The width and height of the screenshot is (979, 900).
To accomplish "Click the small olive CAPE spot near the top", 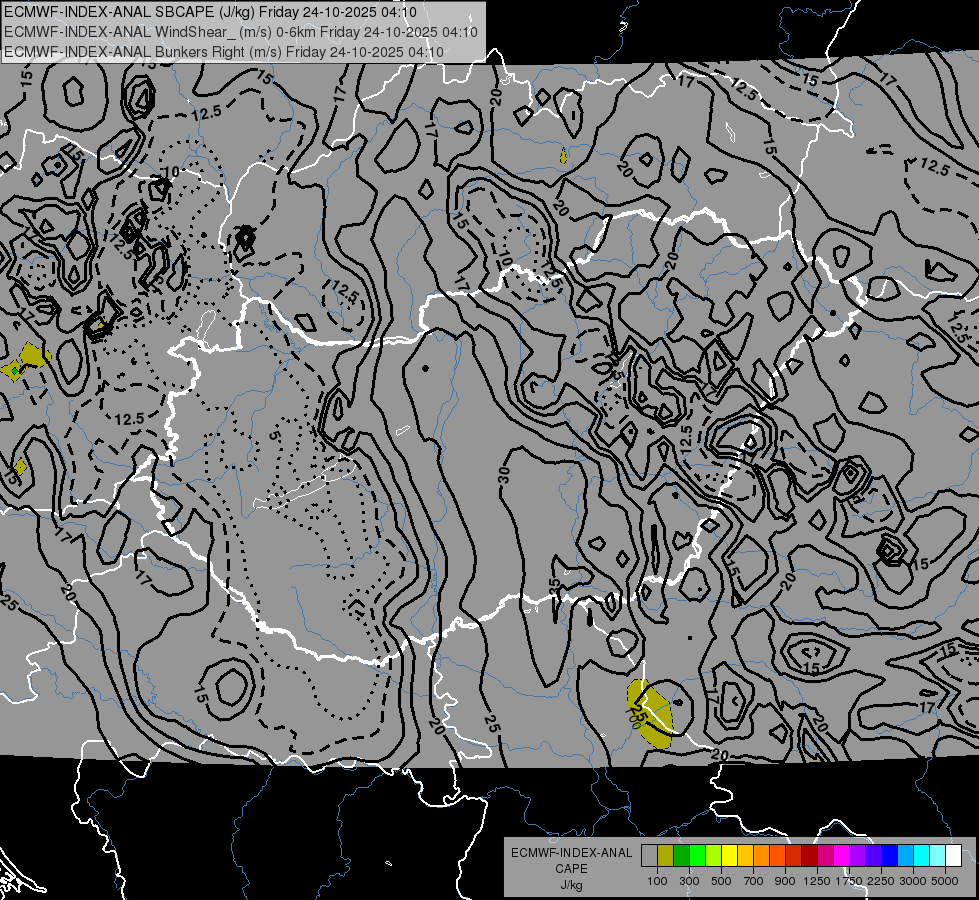I will click(x=563, y=156).
